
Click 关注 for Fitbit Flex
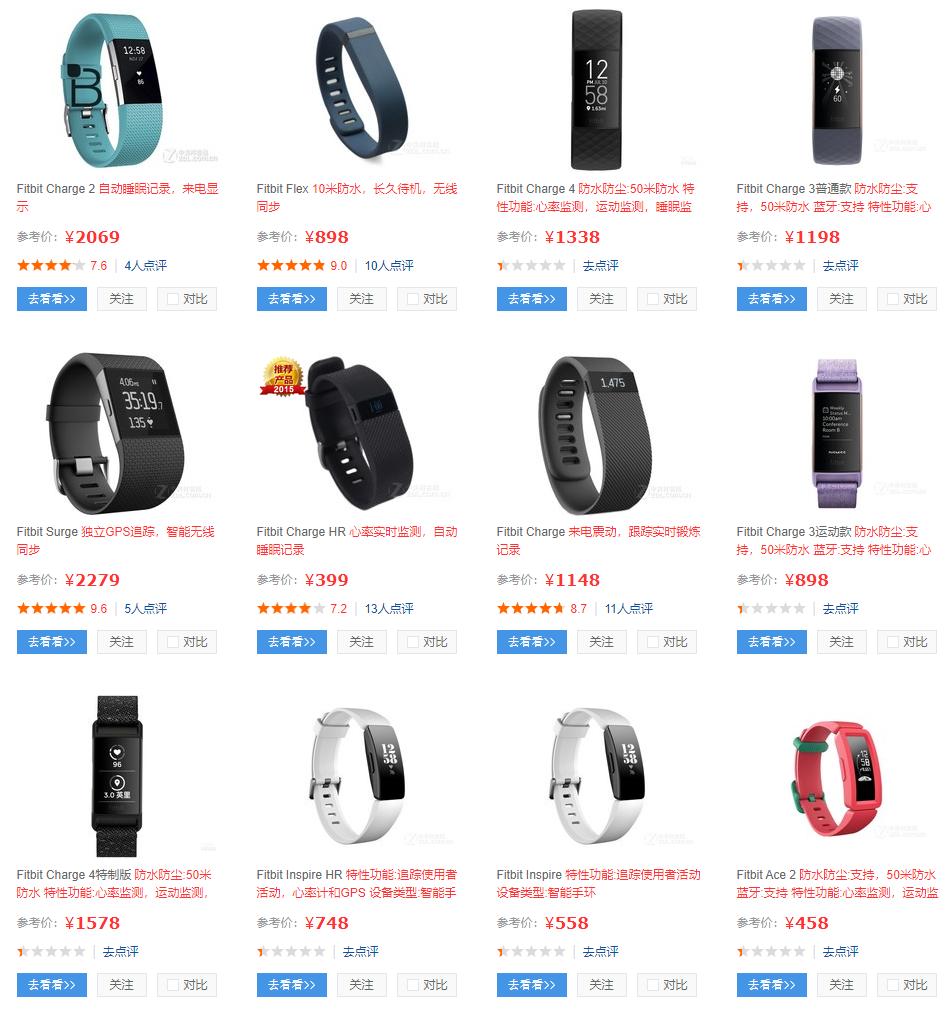(362, 299)
